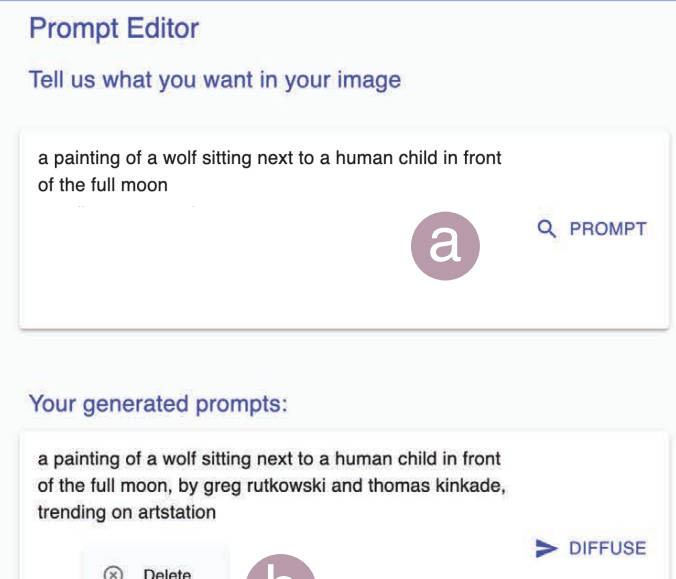Click 'trending on artstation' in generated prompt

(126, 513)
